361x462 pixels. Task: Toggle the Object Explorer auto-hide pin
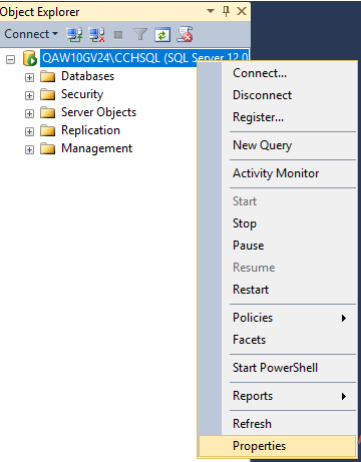pos(226,11)
